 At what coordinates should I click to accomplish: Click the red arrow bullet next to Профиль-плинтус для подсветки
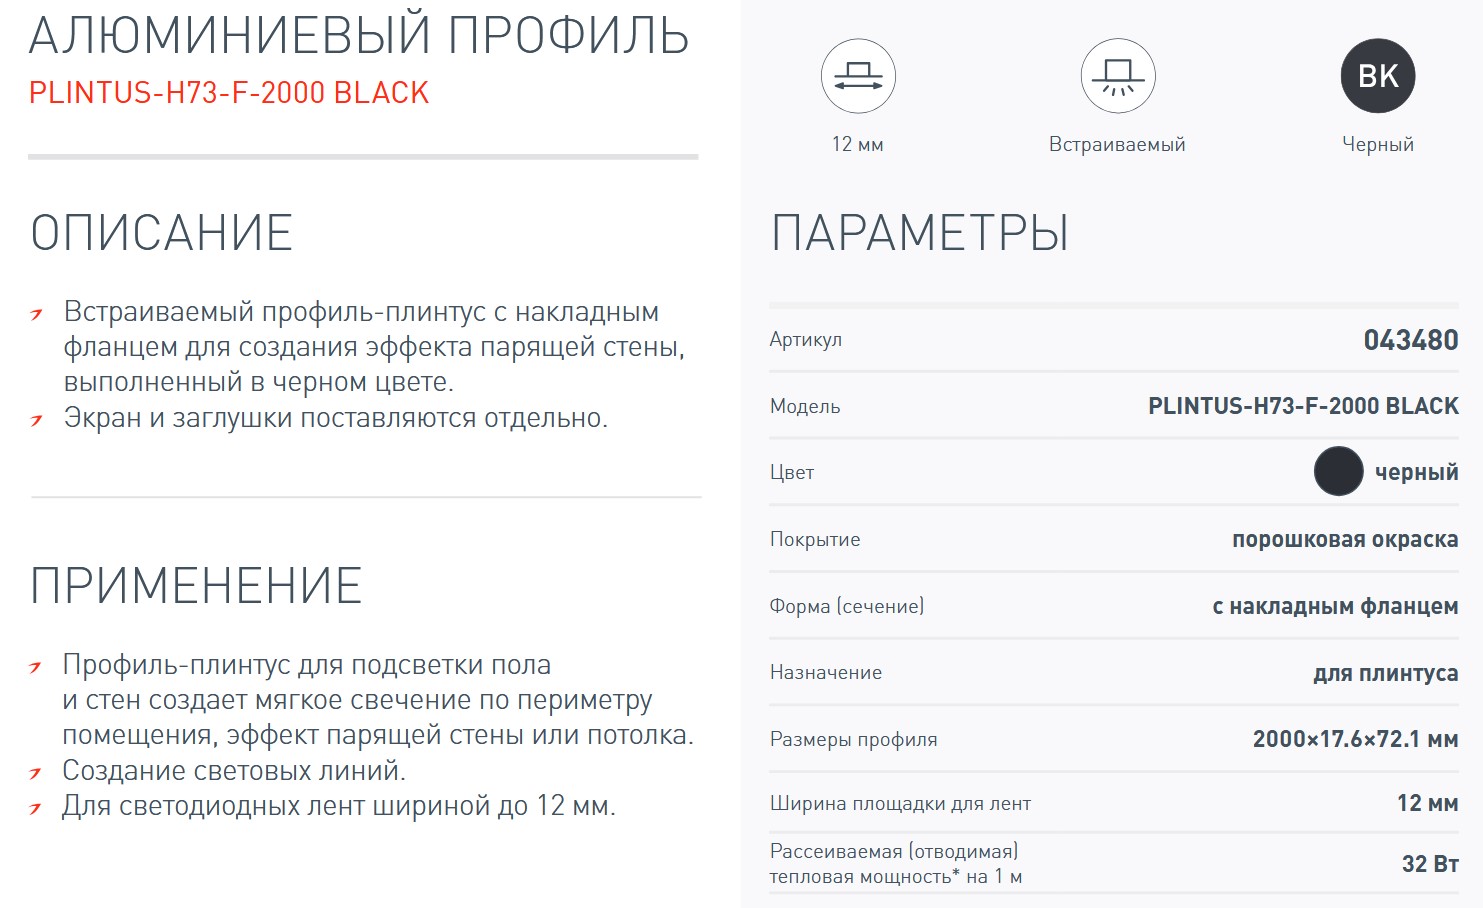(x=35, y=667)
